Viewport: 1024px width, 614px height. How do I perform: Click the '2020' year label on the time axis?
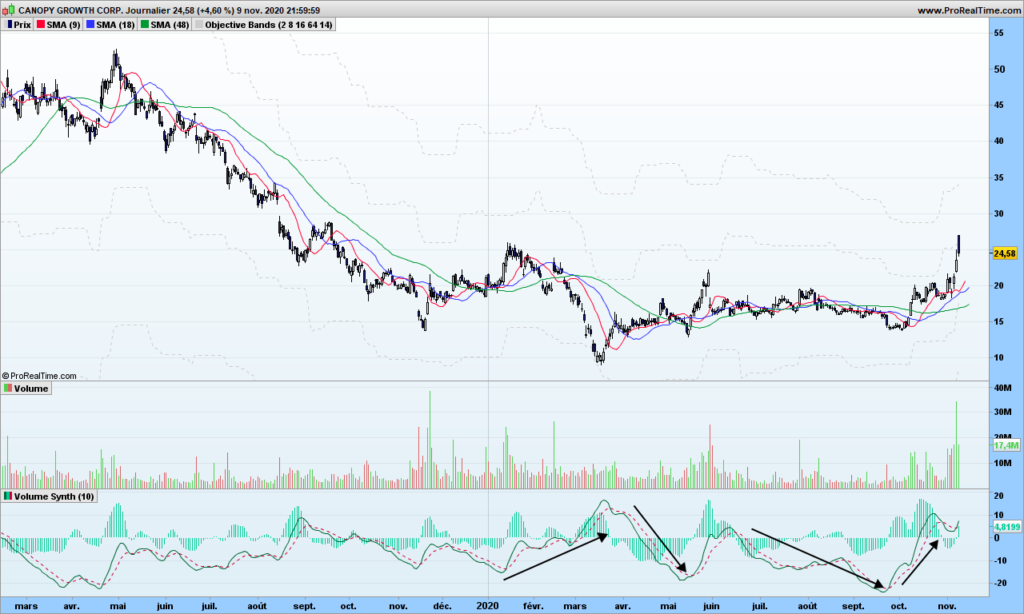[488, 606]
